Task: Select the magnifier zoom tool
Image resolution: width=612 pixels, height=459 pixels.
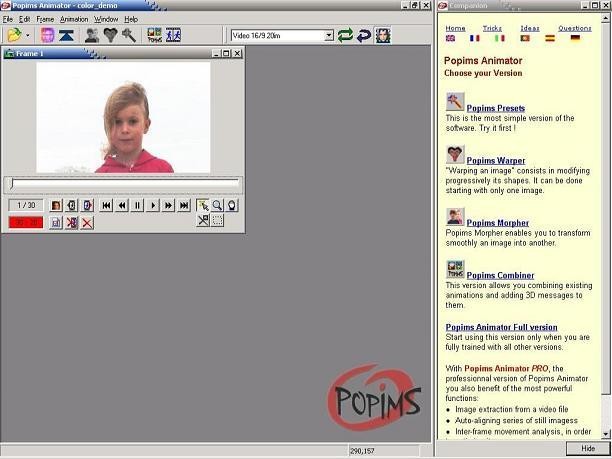Action: (x=217, y=205)
